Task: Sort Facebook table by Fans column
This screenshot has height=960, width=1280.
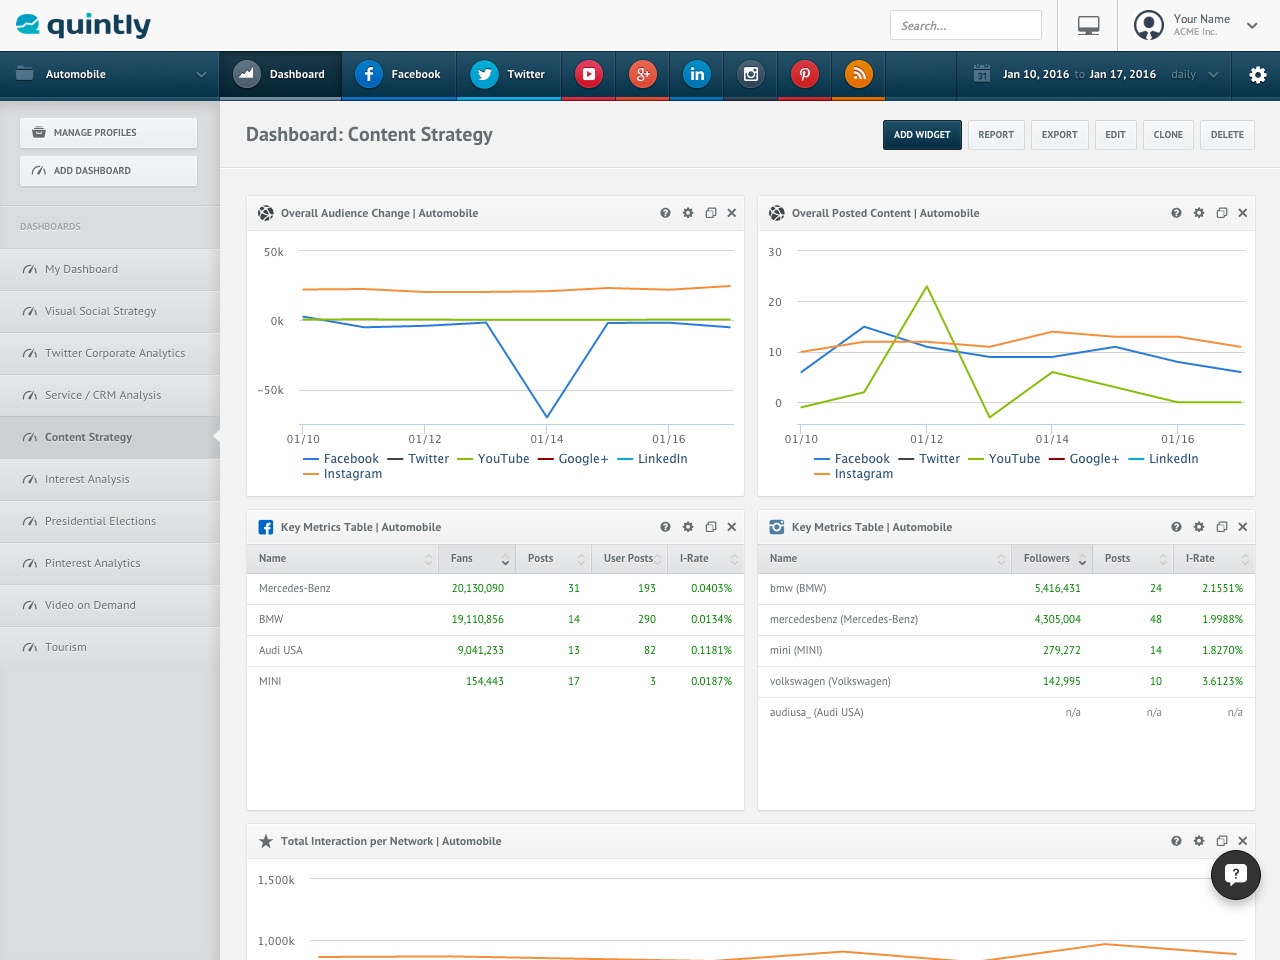Action: [478, 558]
